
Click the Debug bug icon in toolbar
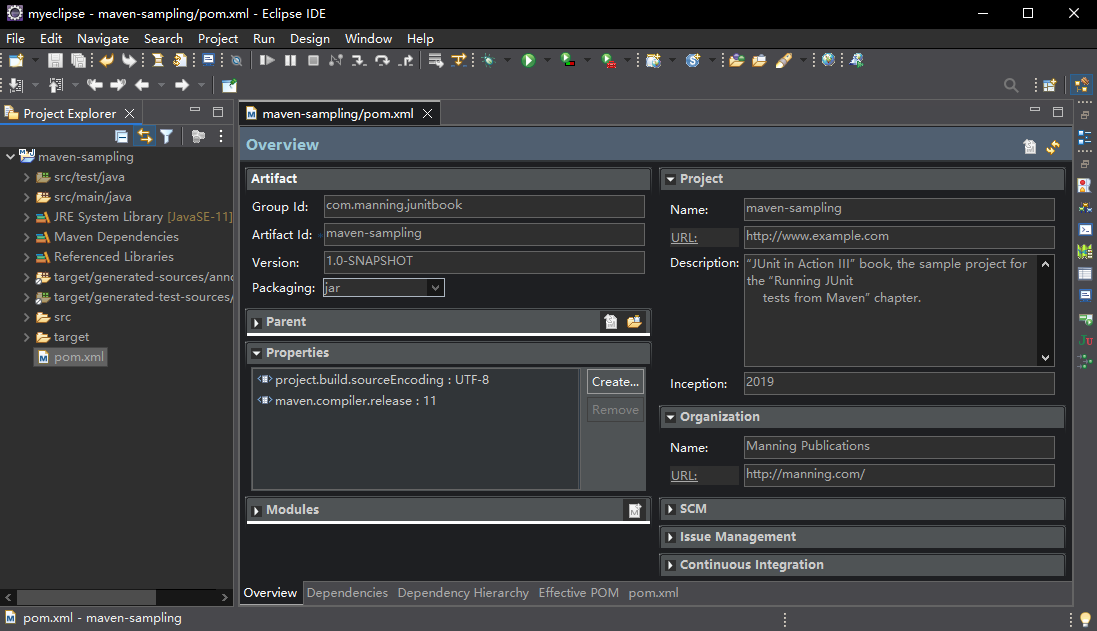click(x=488, y=61)
